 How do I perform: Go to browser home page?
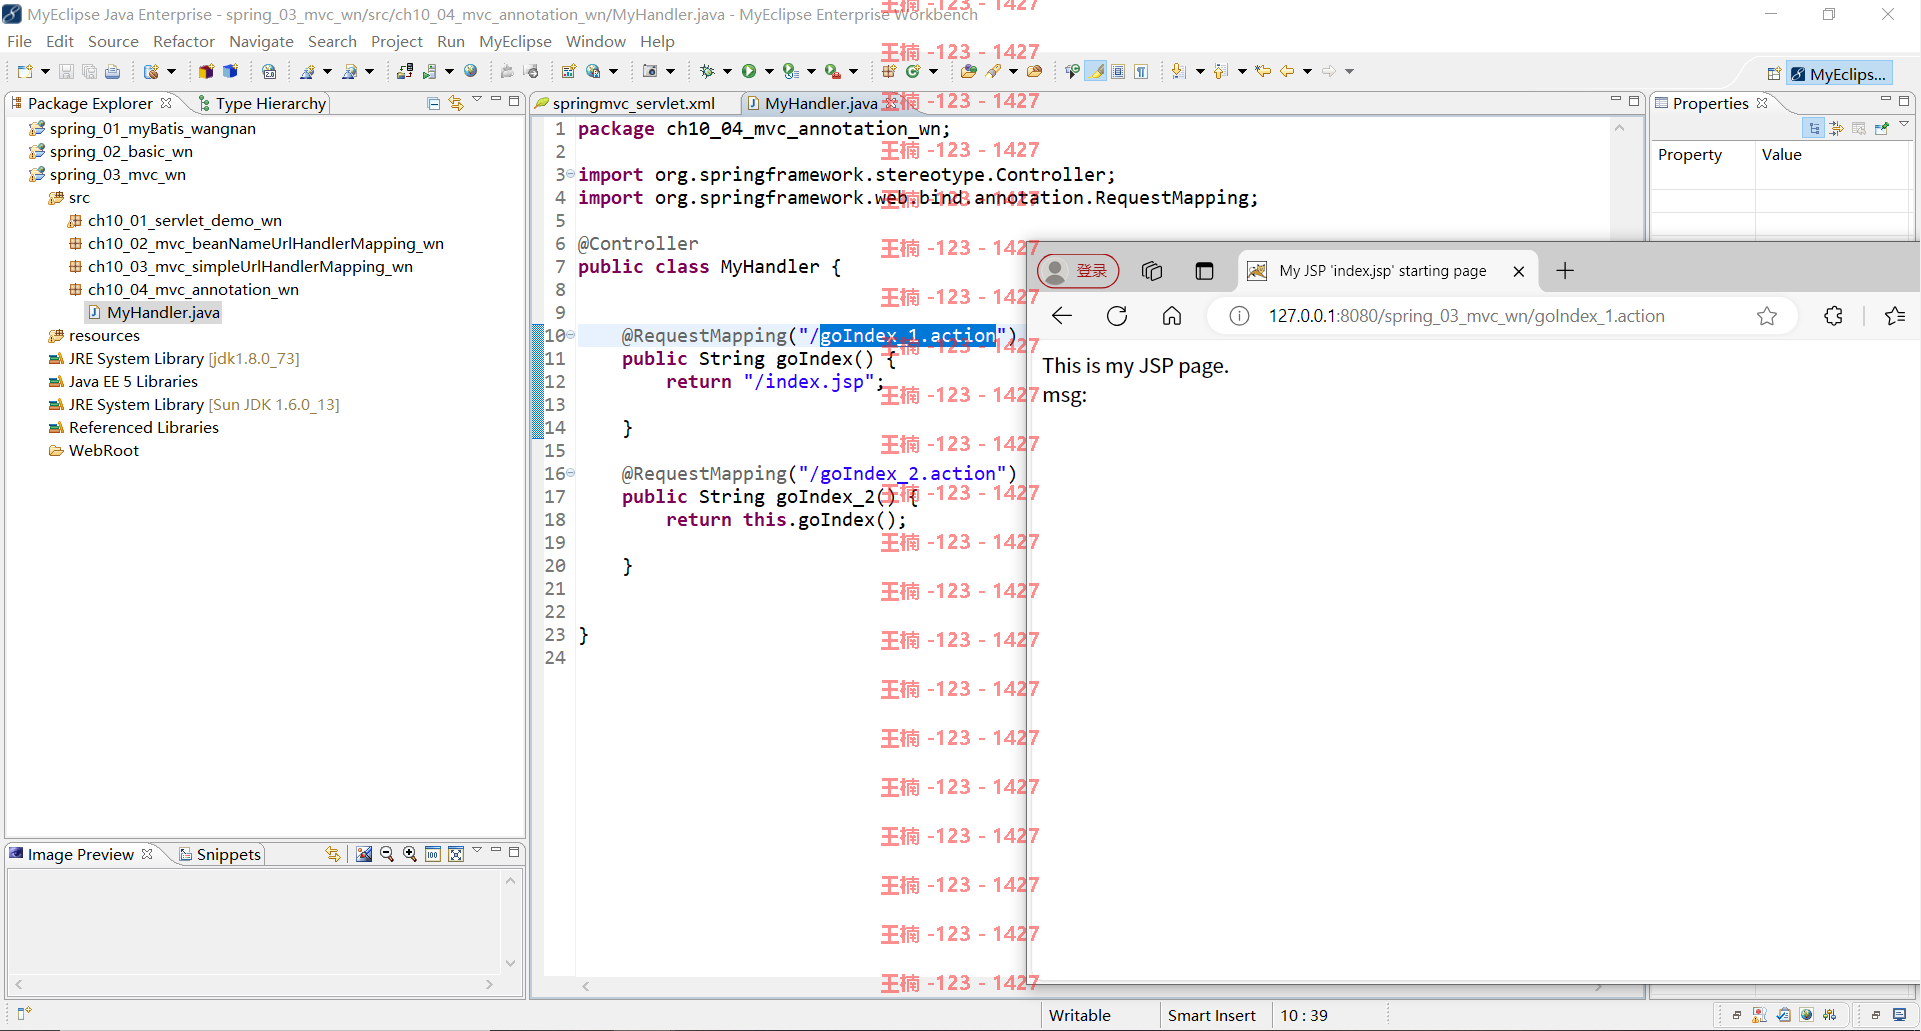tap(1172, 316)
